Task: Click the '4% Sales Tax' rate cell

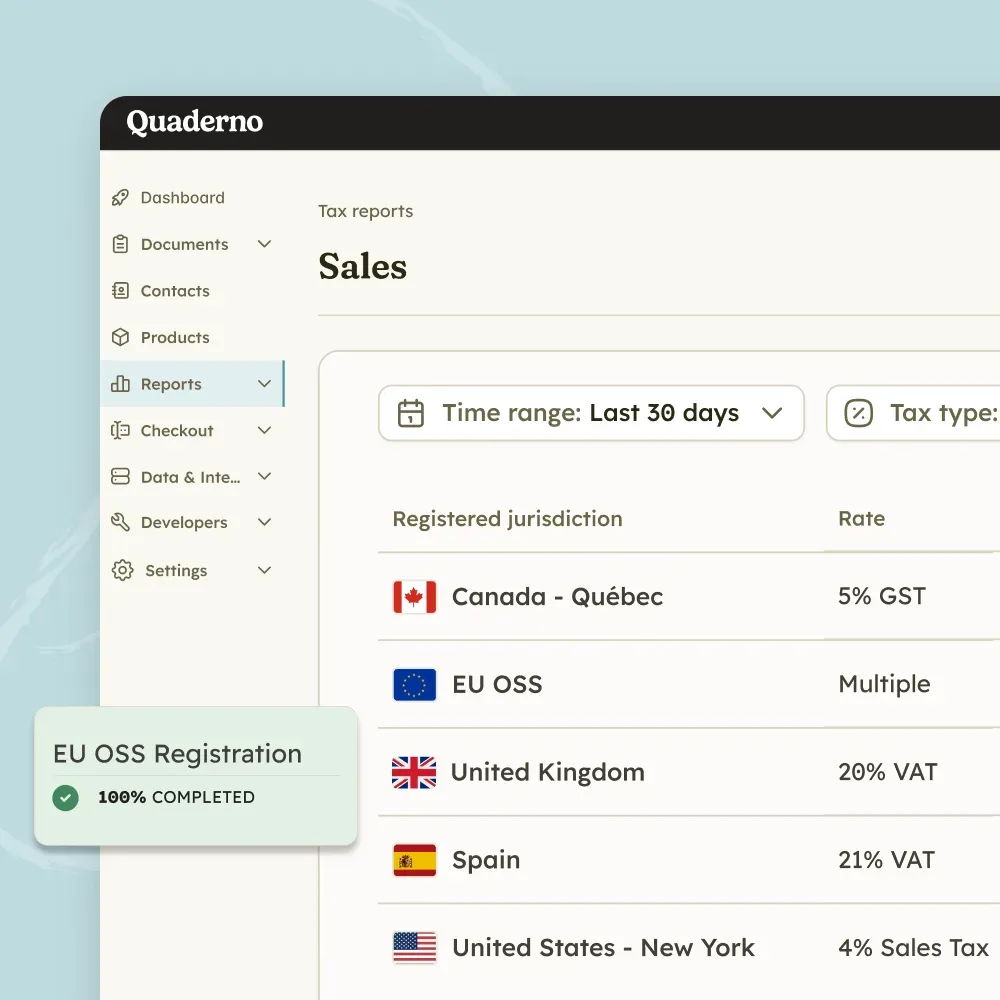Action: point(913,948)
